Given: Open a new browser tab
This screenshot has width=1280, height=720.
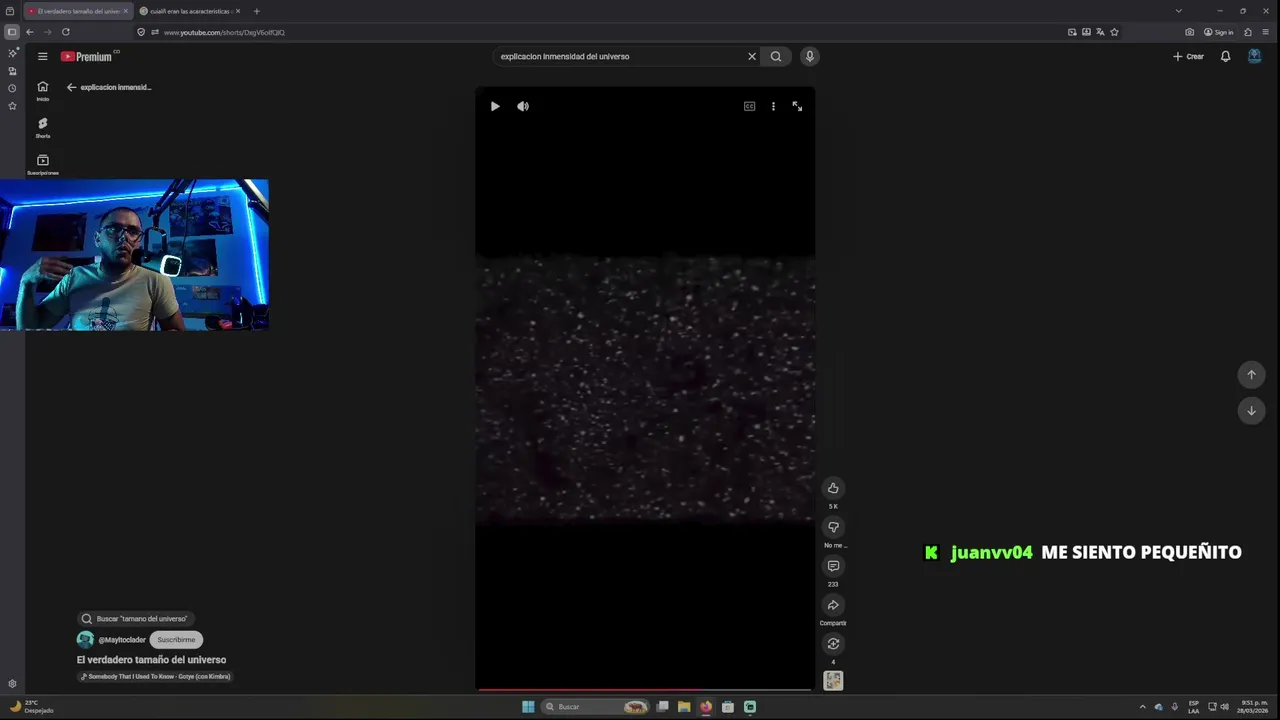Looking at the screenshot, I should pos(256,11).
